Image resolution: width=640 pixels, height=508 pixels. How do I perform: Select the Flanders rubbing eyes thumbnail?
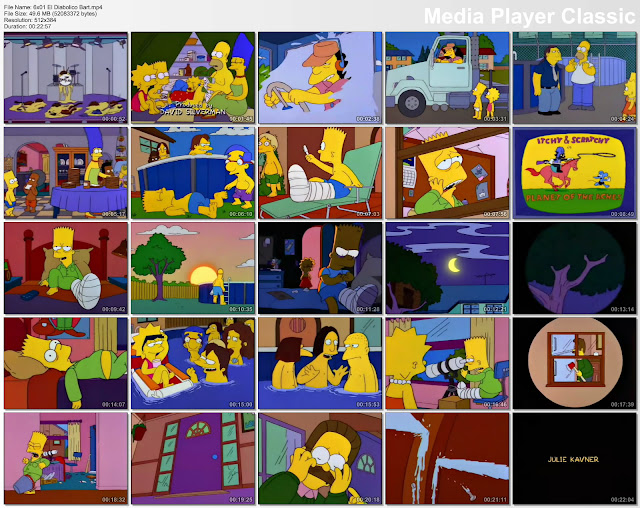click(320, 458)
